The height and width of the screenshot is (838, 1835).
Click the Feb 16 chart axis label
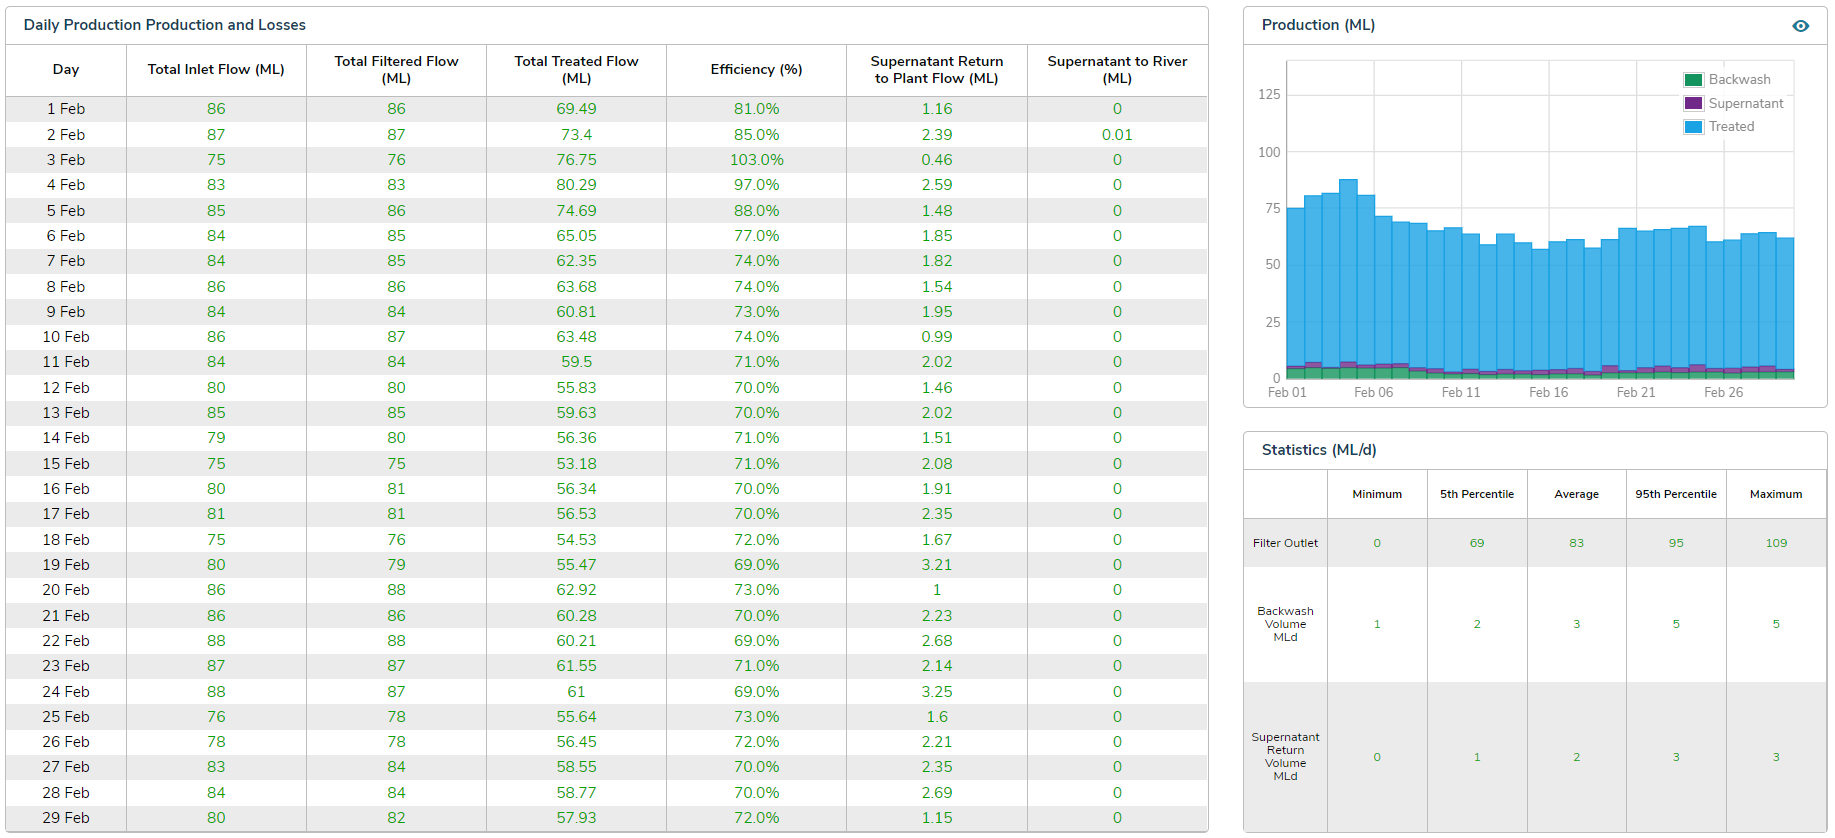coord(1548,393)
